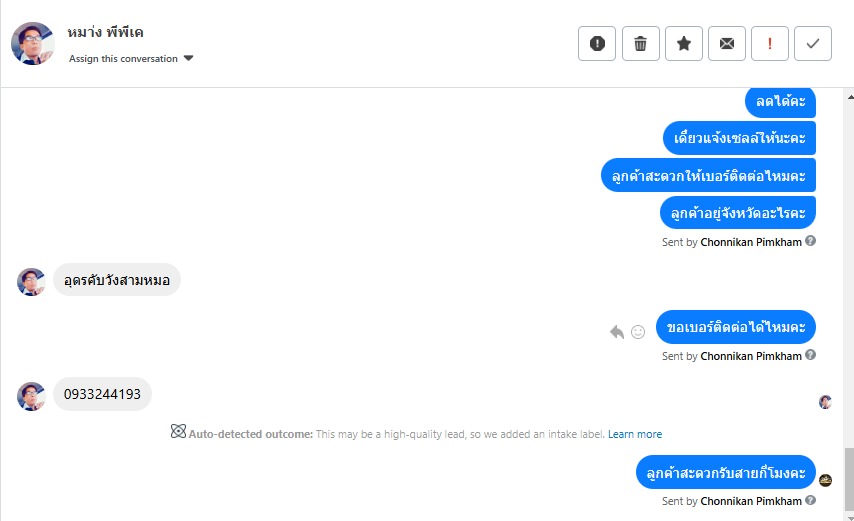Screen dimensions: 854x521
Task: Star this conversation as follow up
Action: tap(684, 43)
